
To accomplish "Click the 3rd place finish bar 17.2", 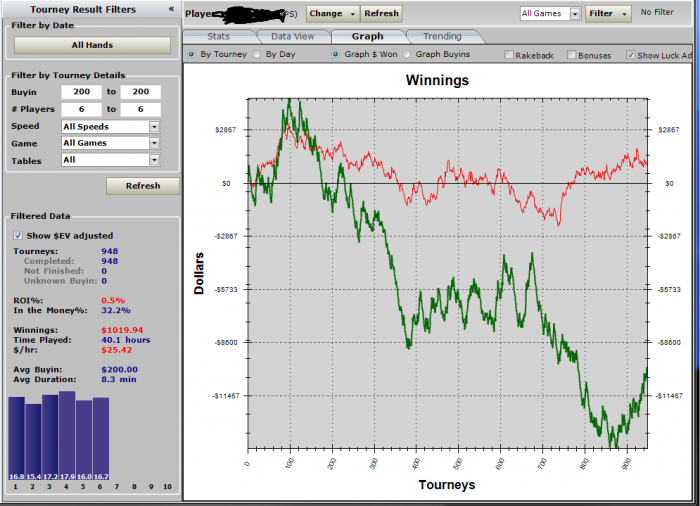I will click(x=50, y=438).
